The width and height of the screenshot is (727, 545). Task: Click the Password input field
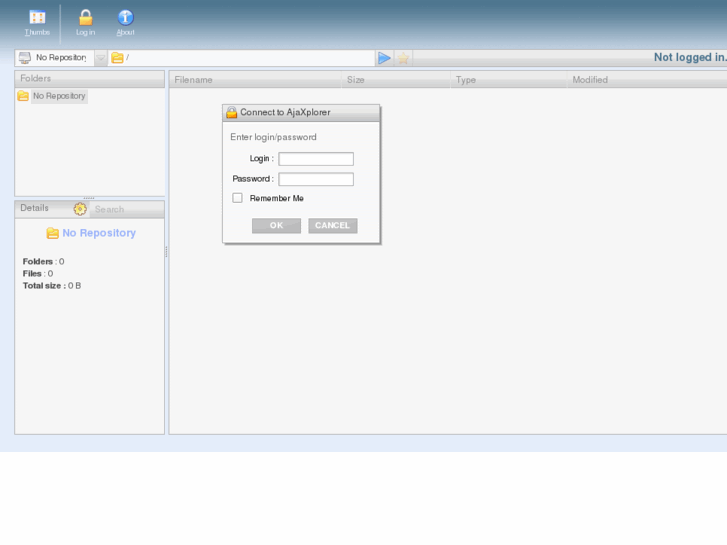[316, 180]
